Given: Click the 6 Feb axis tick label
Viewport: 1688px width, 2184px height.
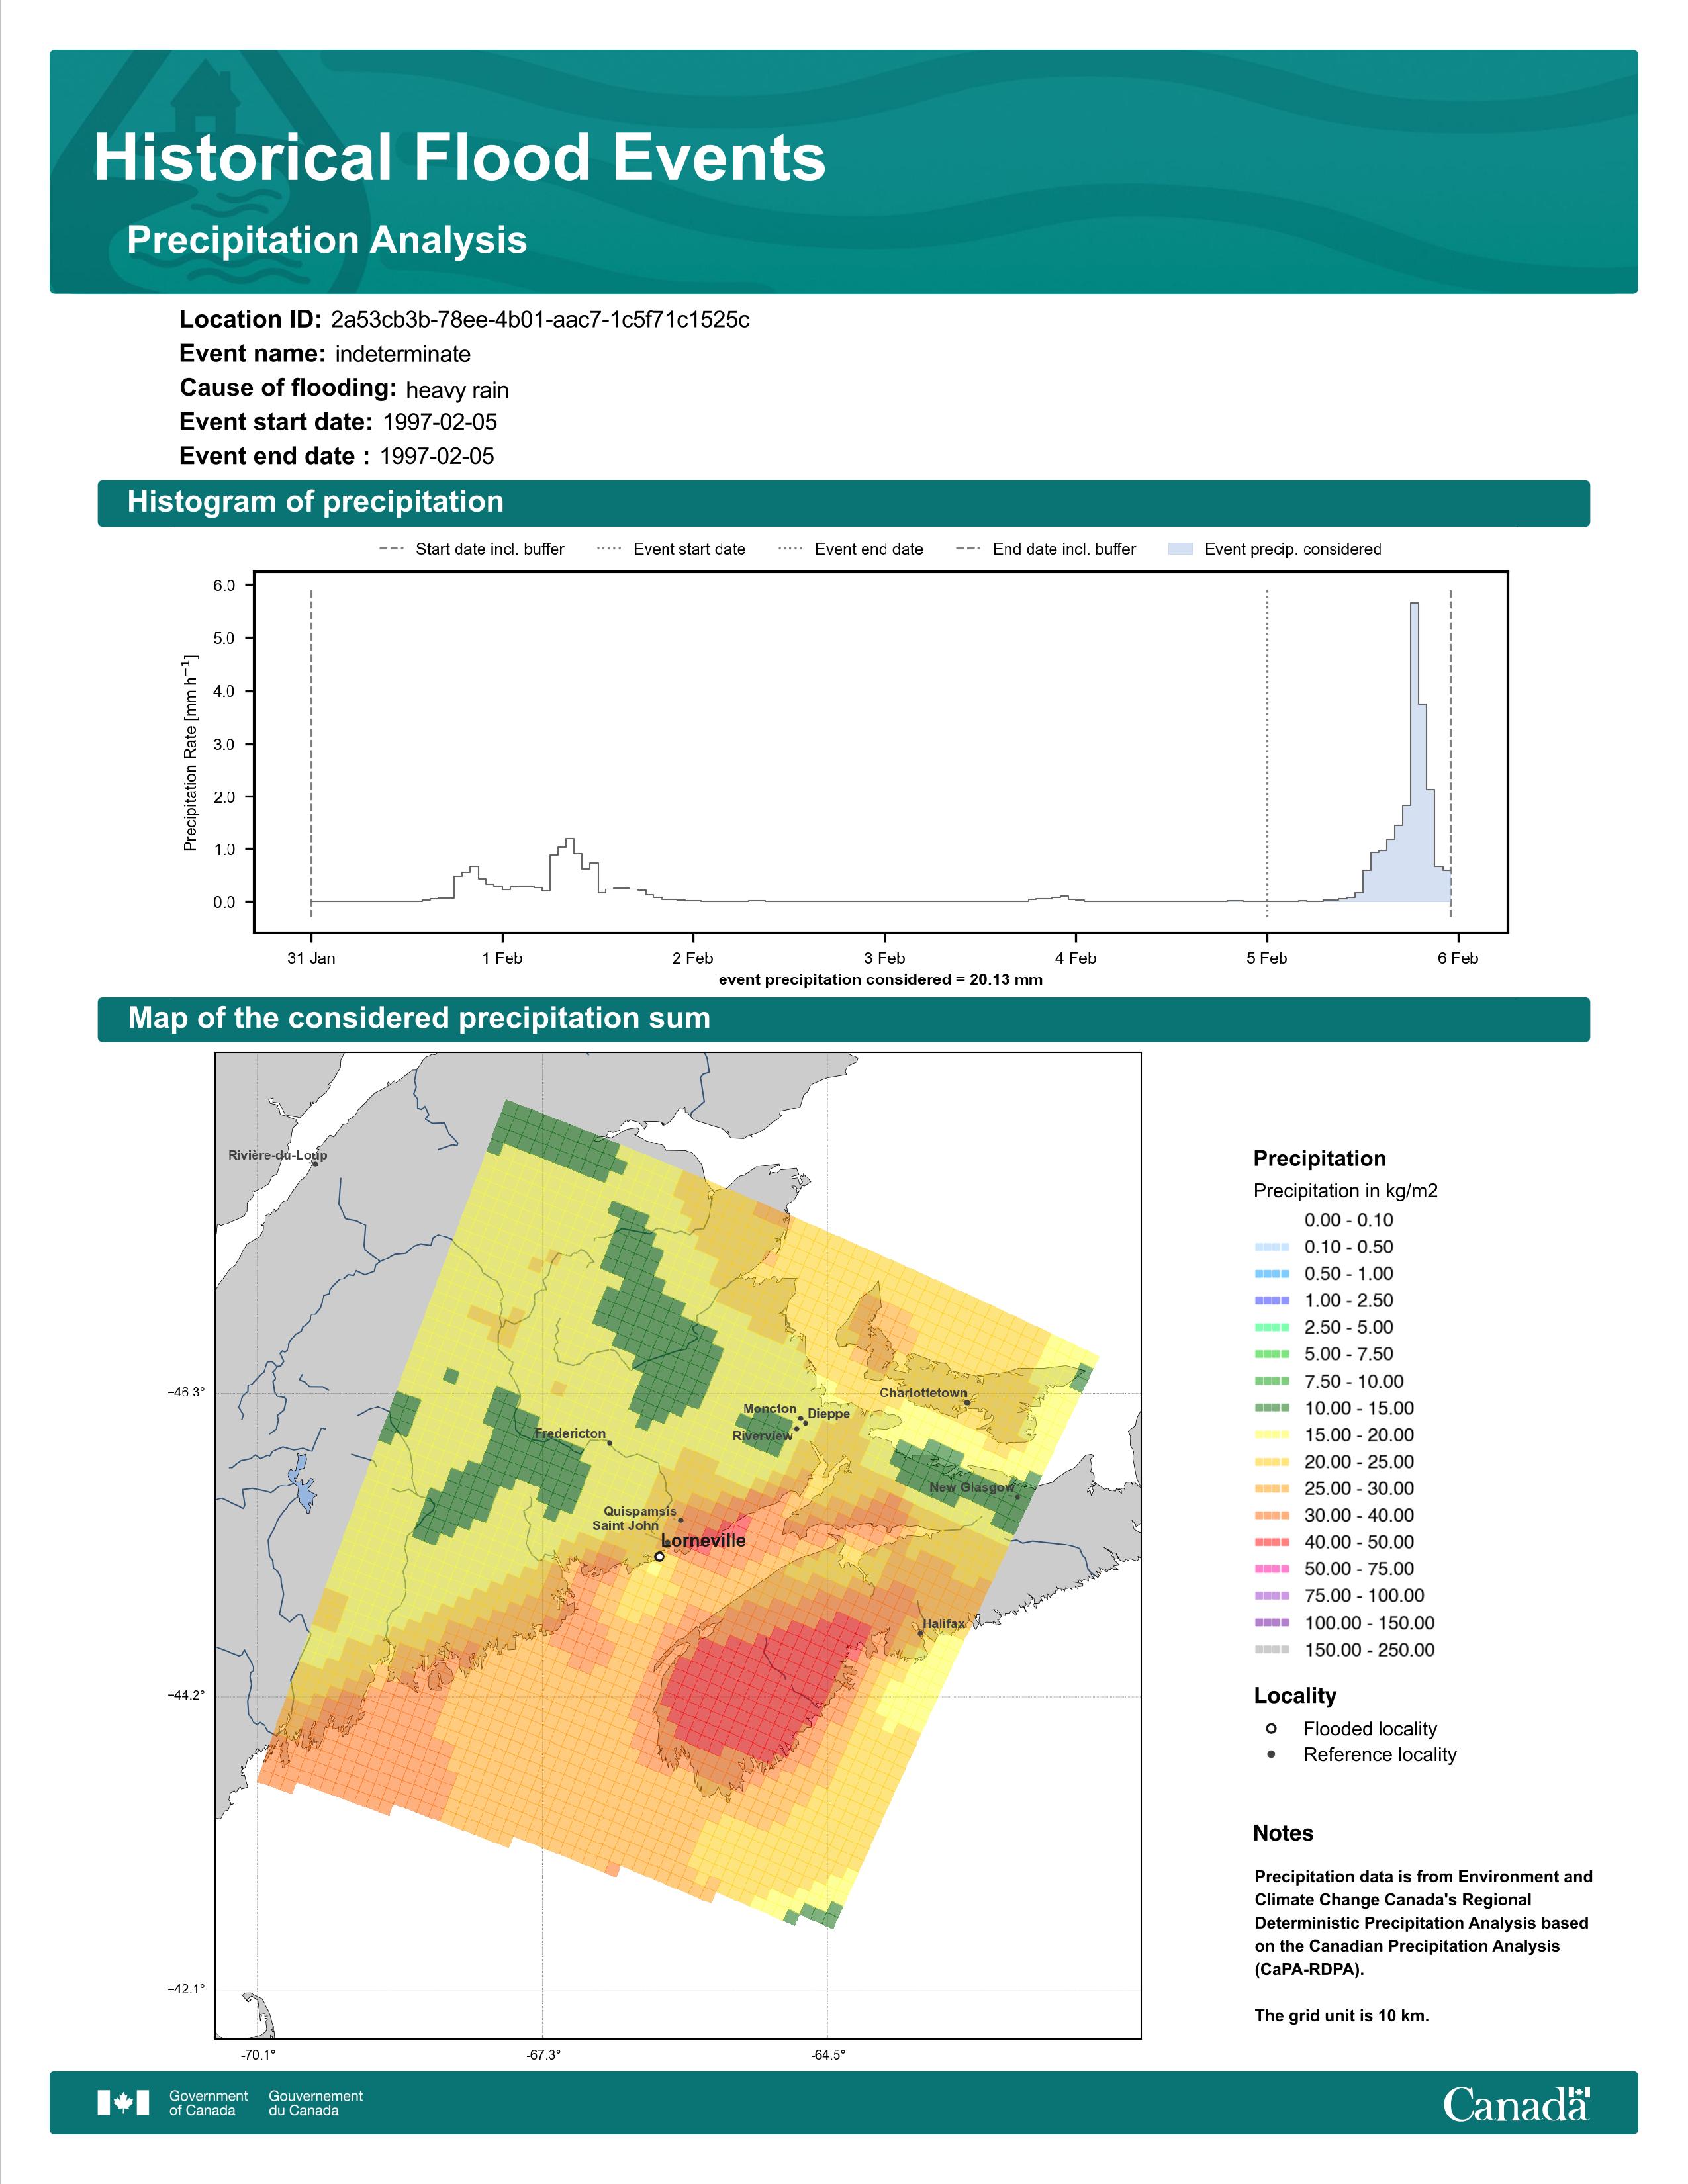Looking at the screenshot, I should point(1458,958).
